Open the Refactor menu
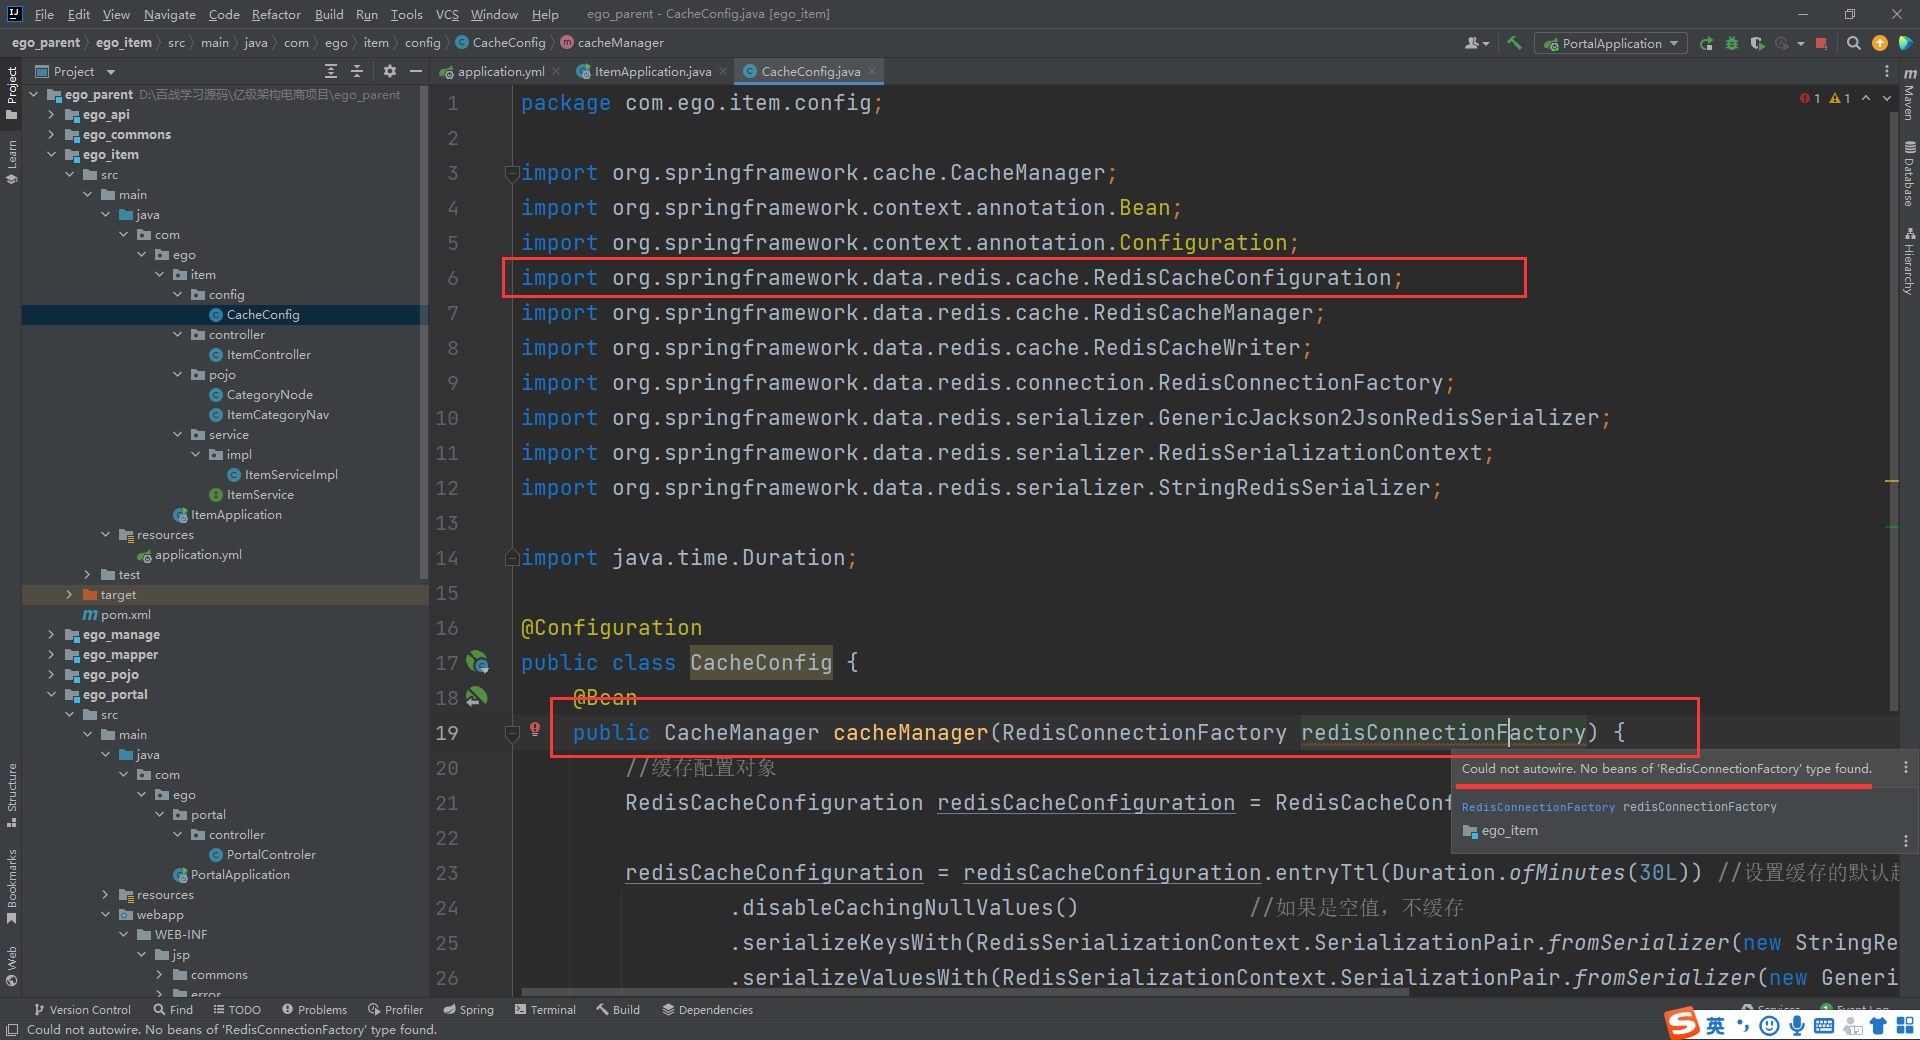 coord(276,14)
